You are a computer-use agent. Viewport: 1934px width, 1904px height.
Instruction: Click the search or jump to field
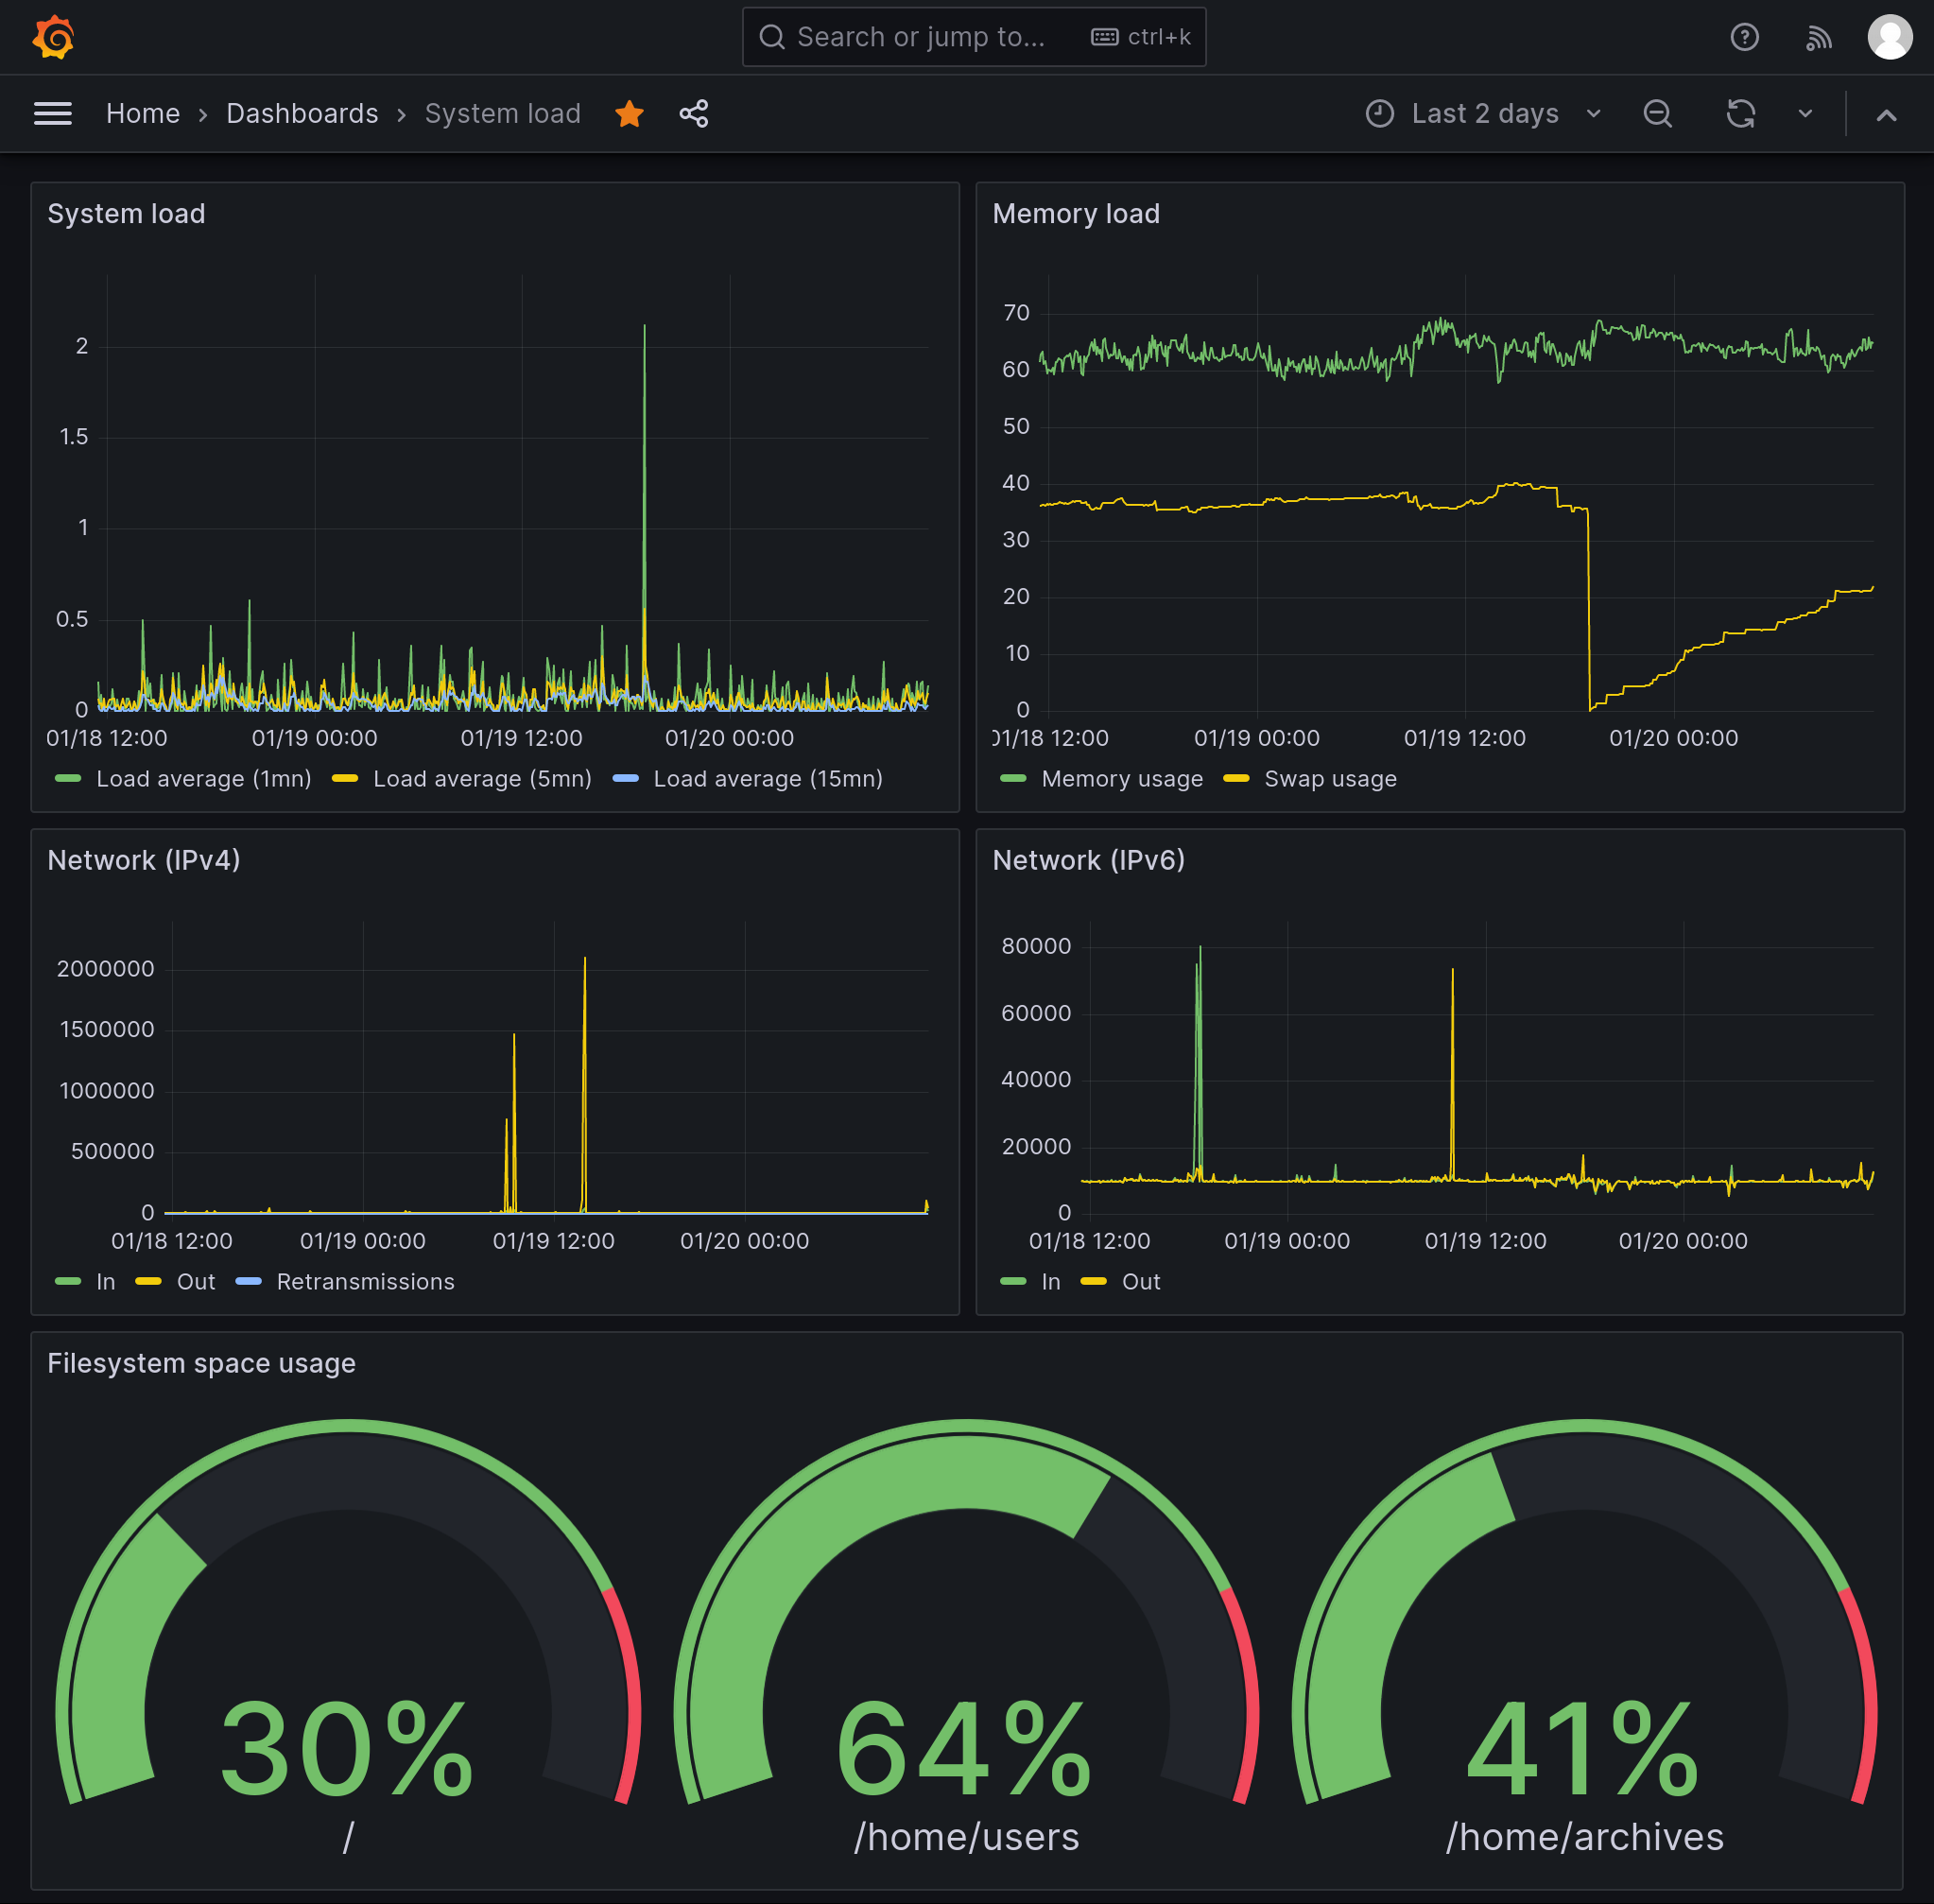coord(974,37)
